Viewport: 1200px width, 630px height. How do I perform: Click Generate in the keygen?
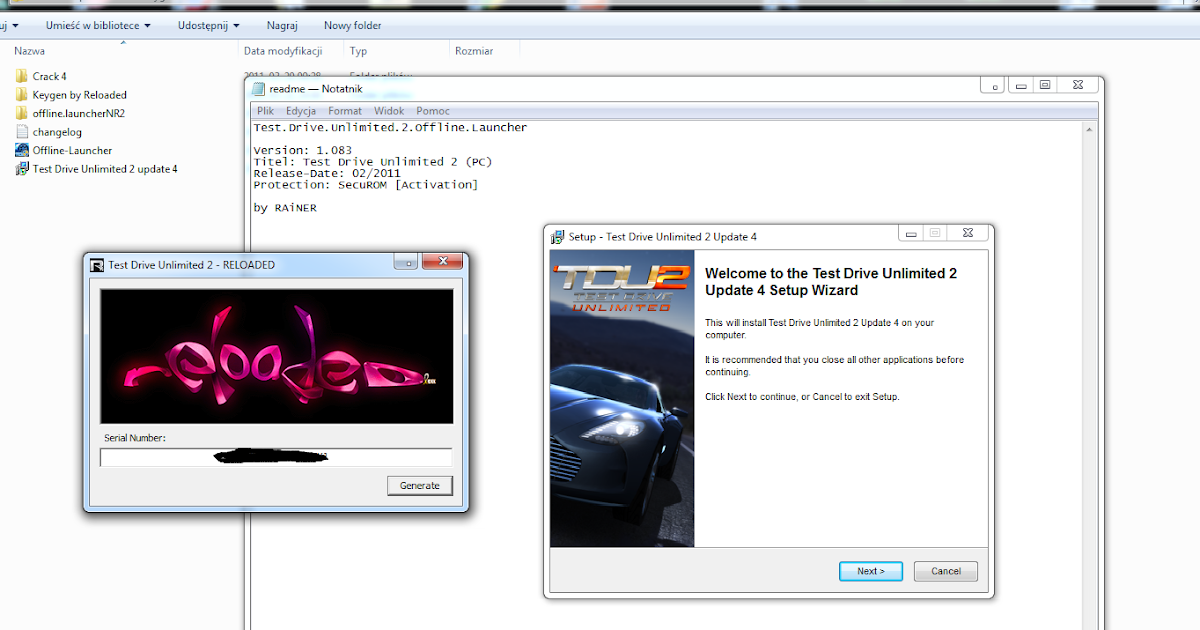tap(419, 485)
